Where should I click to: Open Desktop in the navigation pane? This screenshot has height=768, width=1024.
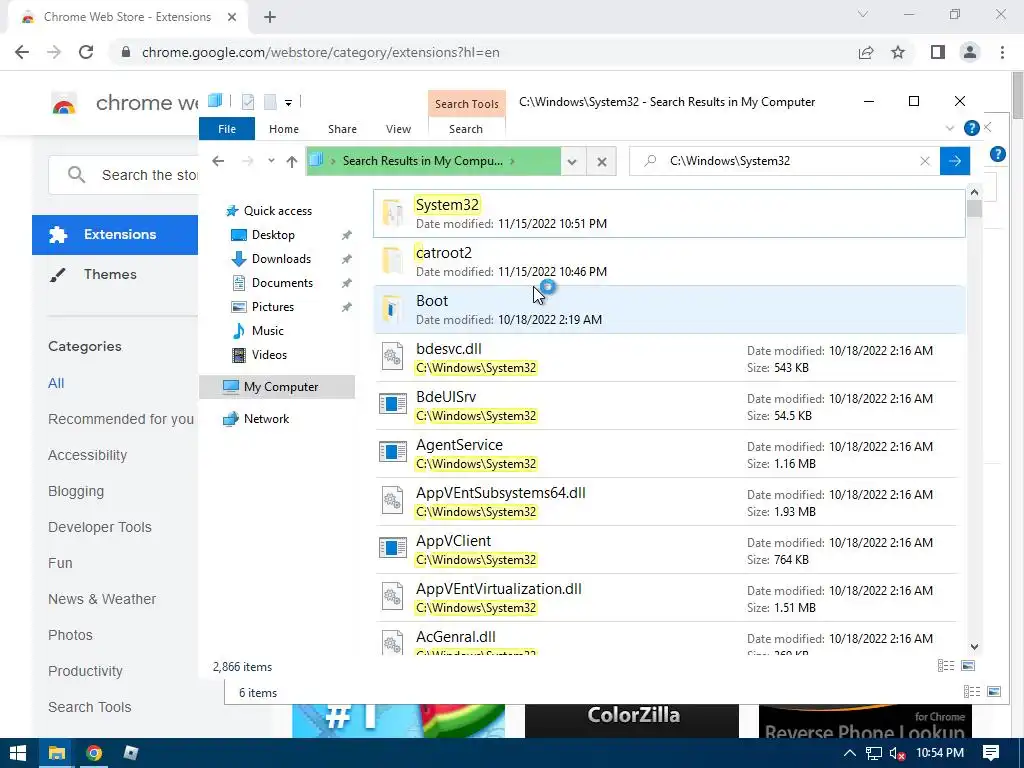(273, 234)
